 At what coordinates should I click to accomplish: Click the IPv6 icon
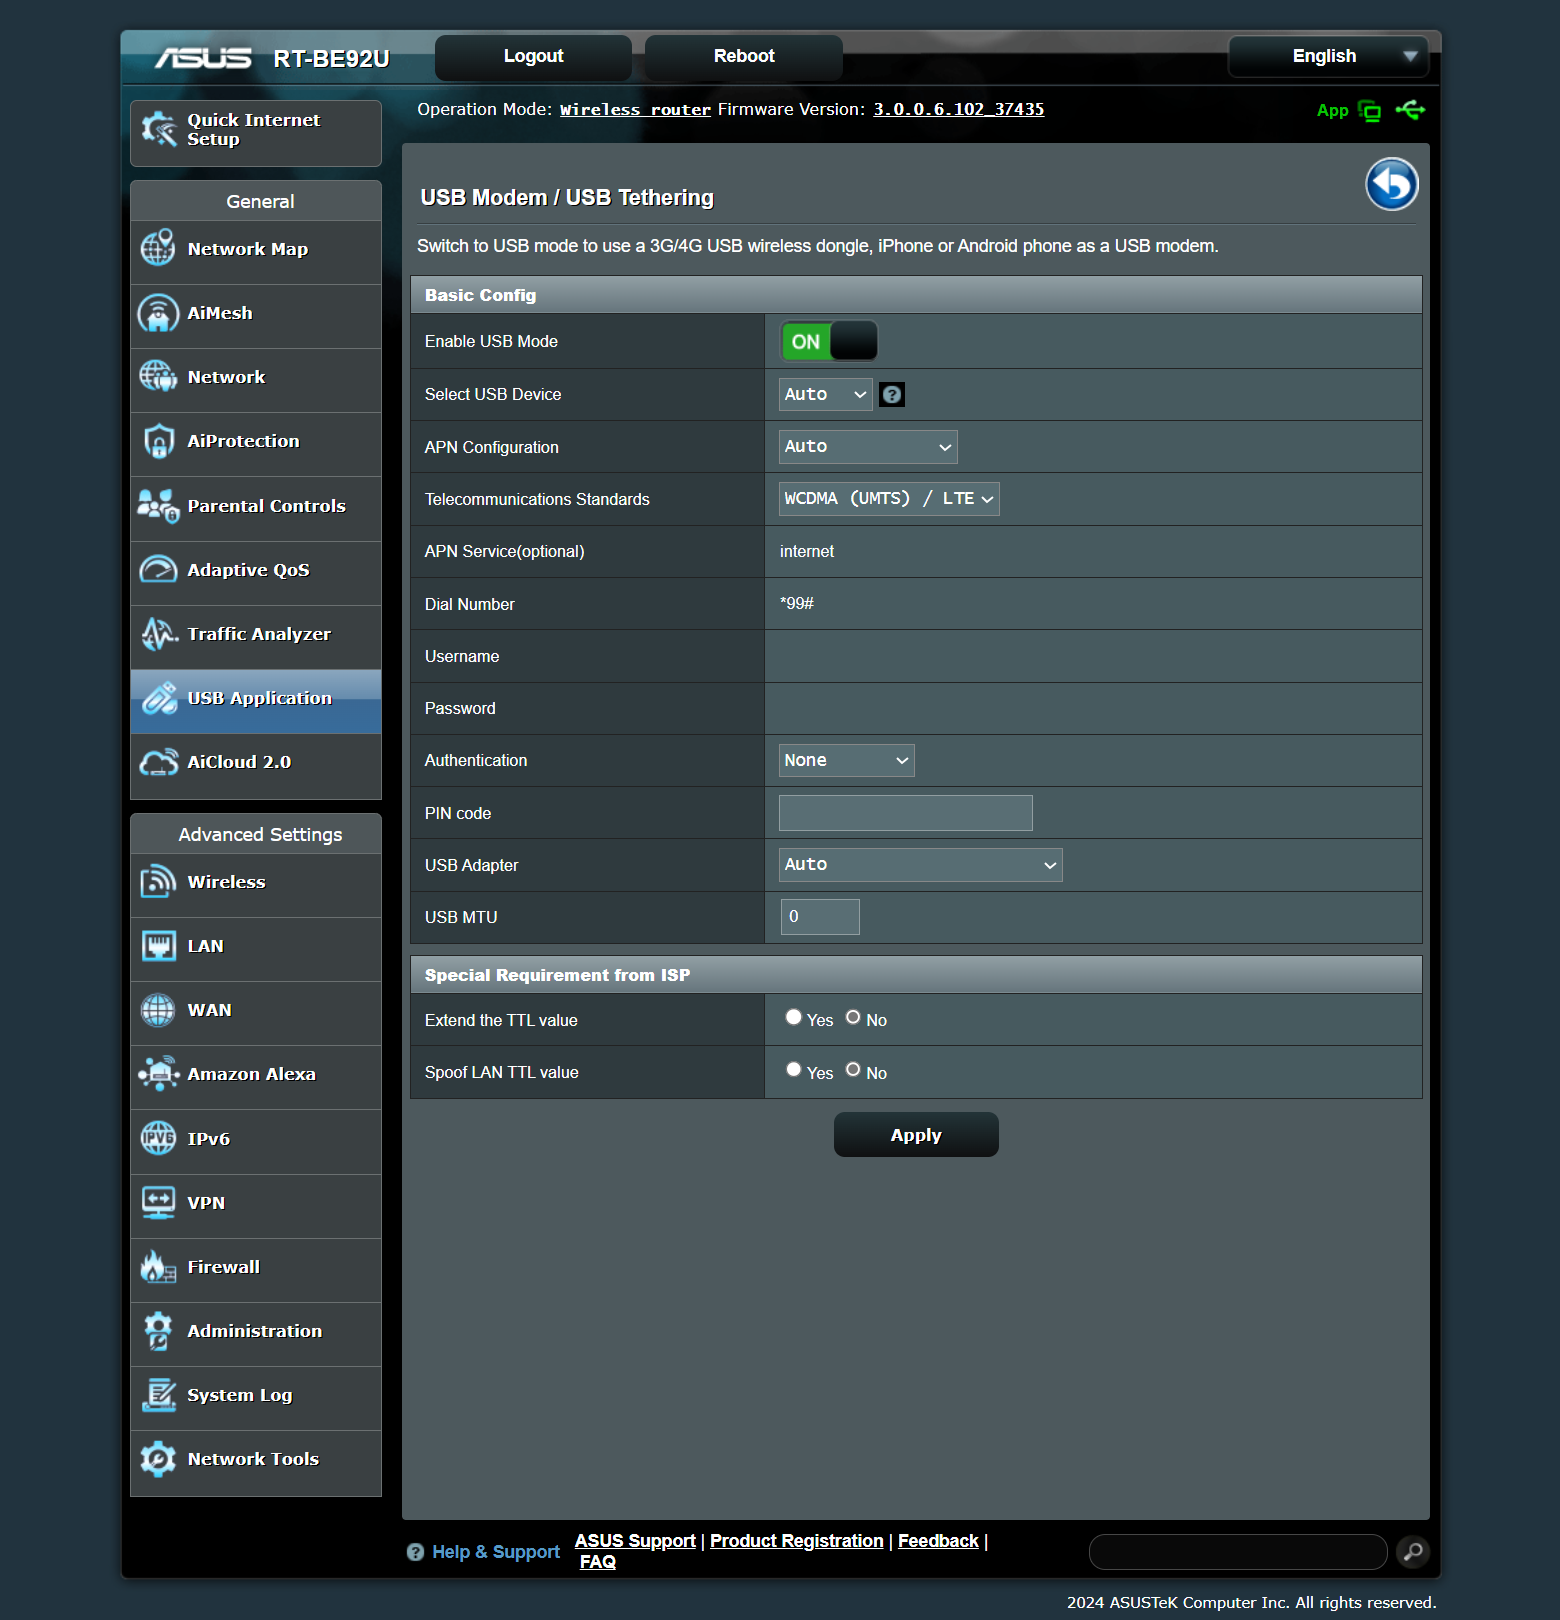pos(158,1138)
